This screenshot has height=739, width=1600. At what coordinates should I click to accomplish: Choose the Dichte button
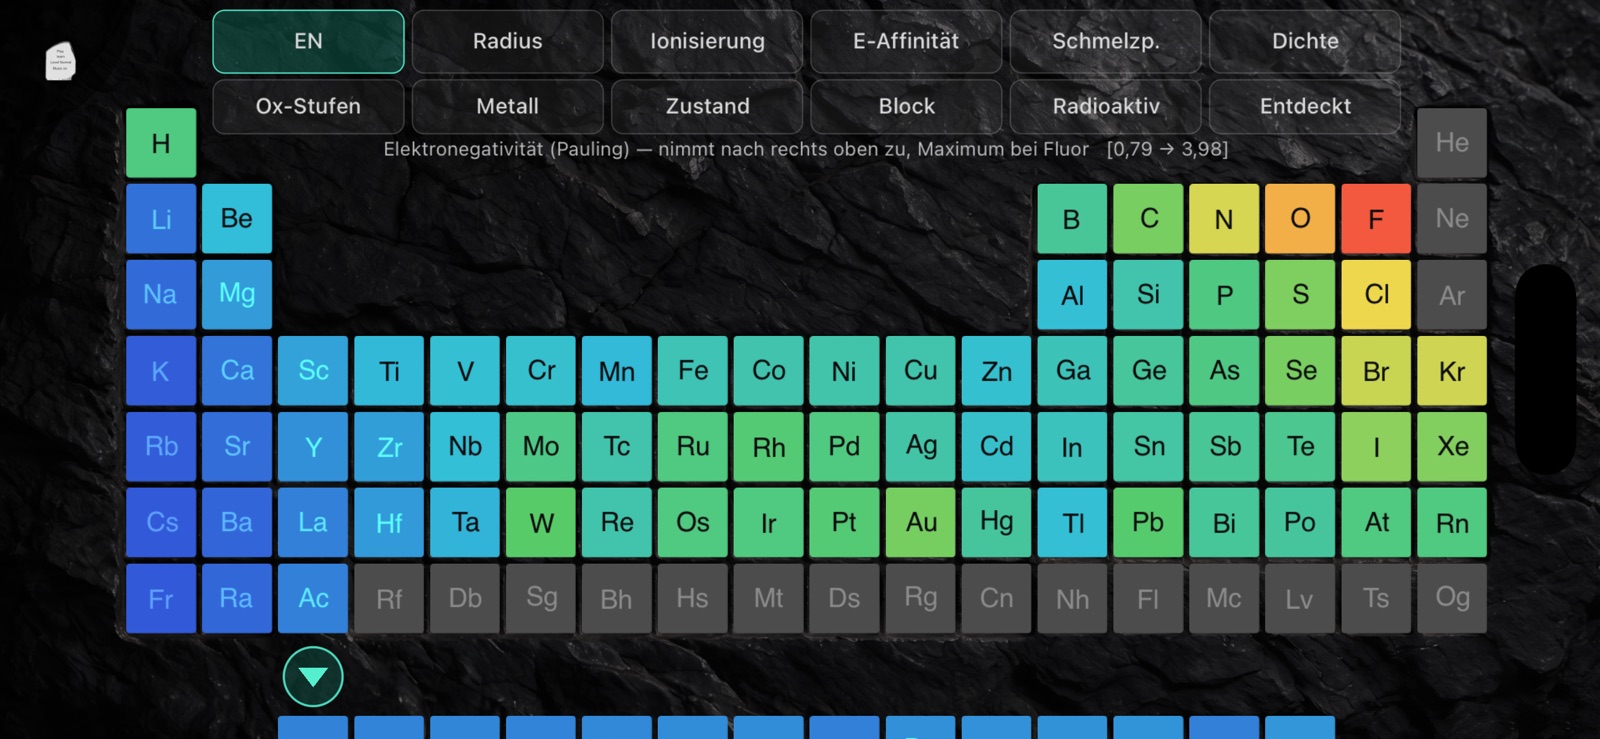(1305, 41)
